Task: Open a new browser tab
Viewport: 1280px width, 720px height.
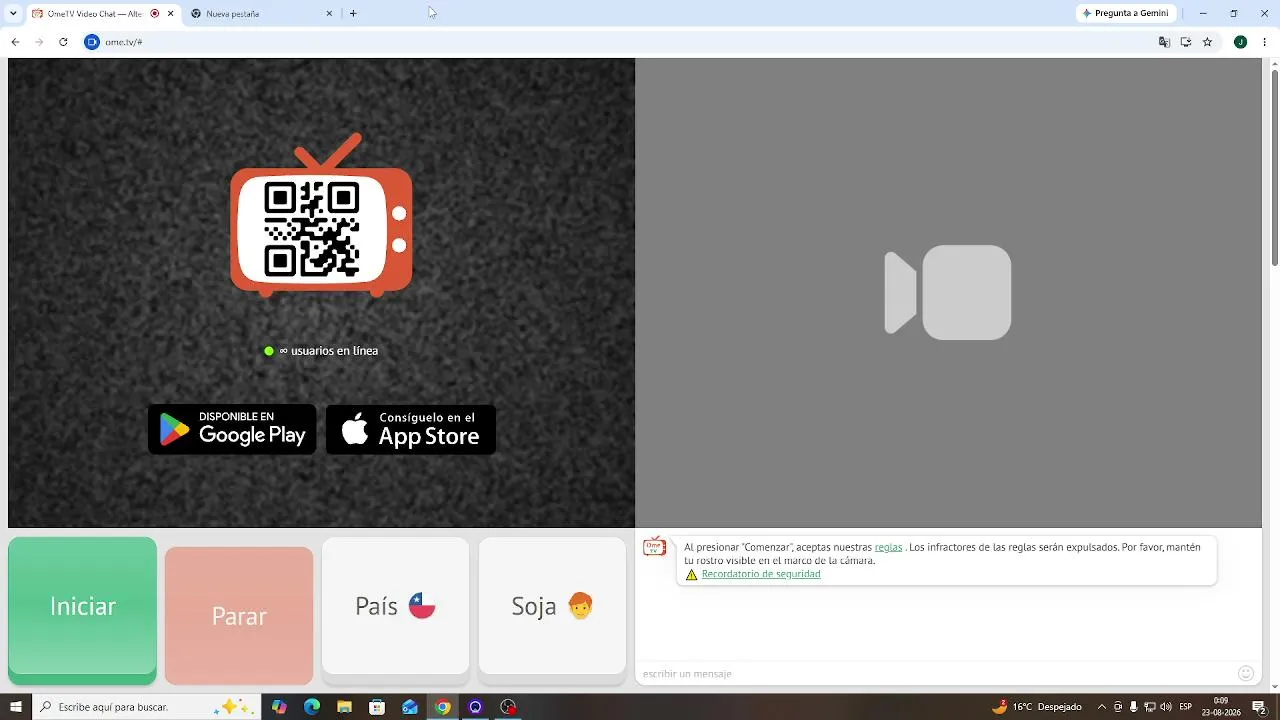Action: (353, 13)
